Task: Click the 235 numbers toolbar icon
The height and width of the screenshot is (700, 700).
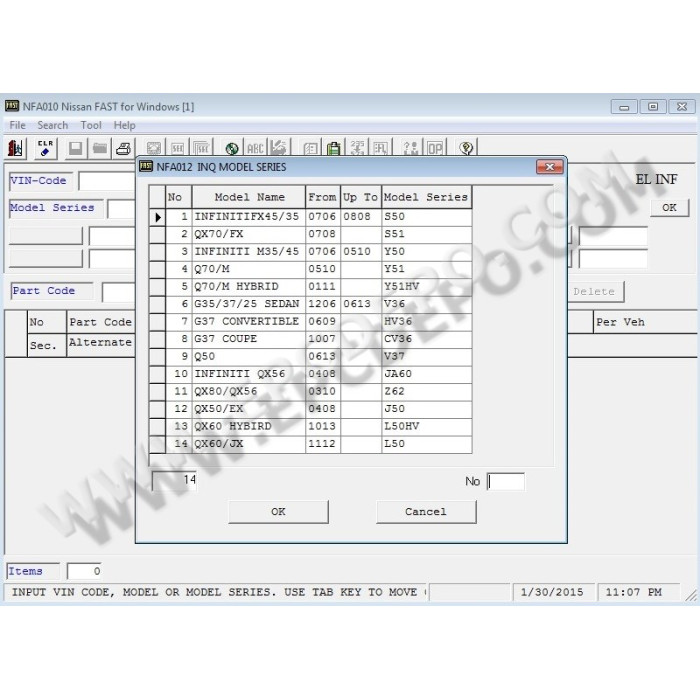Action: pos(357,148)
